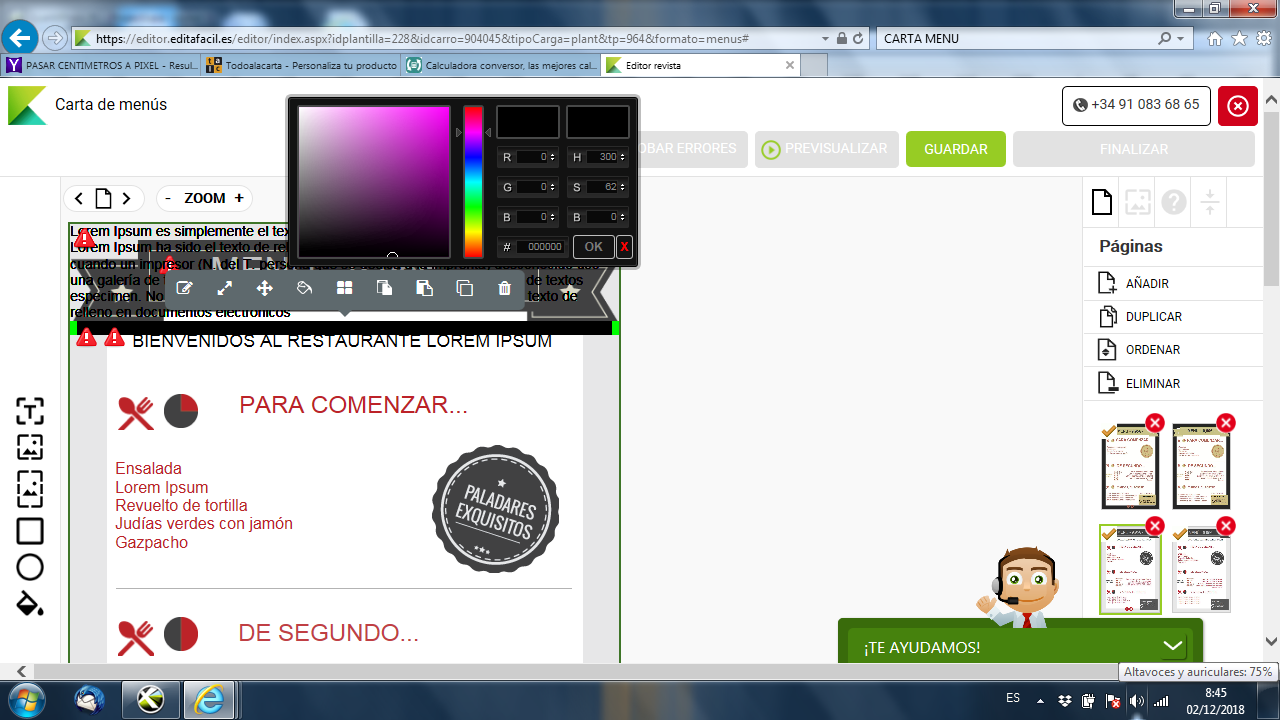This screenshot has width=1280, height=720.
Task: Click the resize expand icon in floating toolbar
Action: [x=225, y=288]
